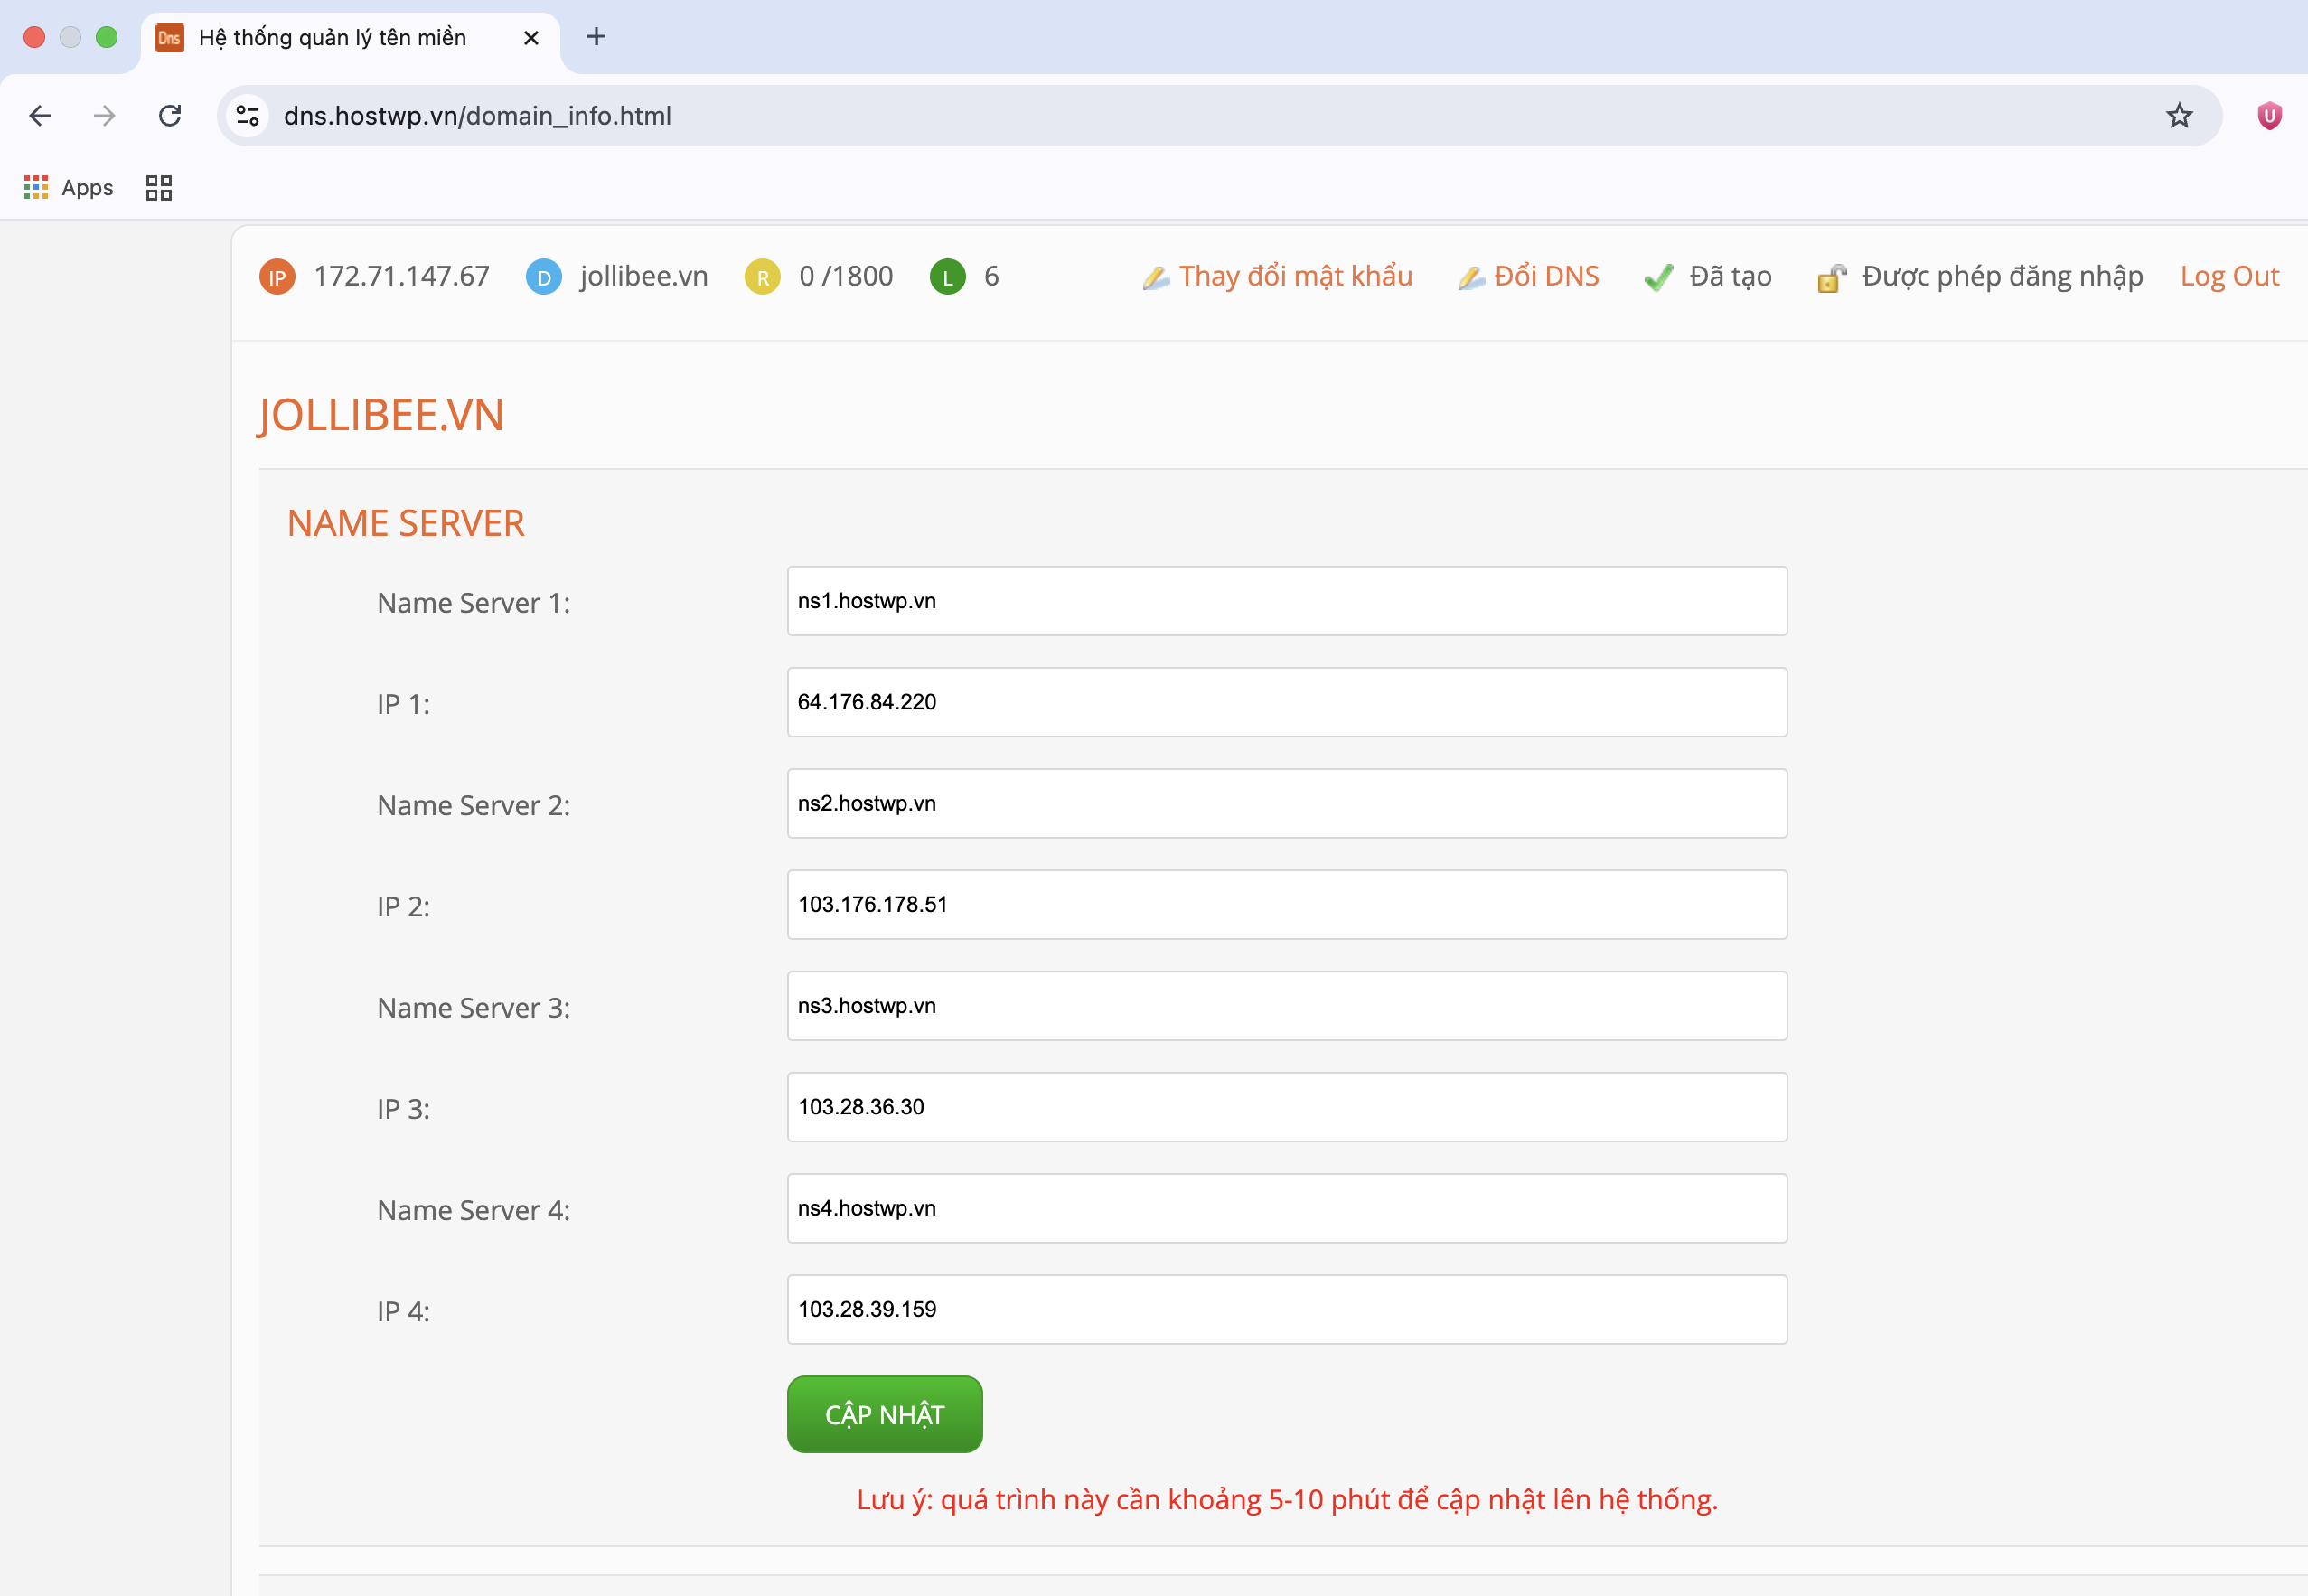This screenshot has height=1596, width=2308.
Task: Open the site information icon in address bar
Action: point(248,116)
